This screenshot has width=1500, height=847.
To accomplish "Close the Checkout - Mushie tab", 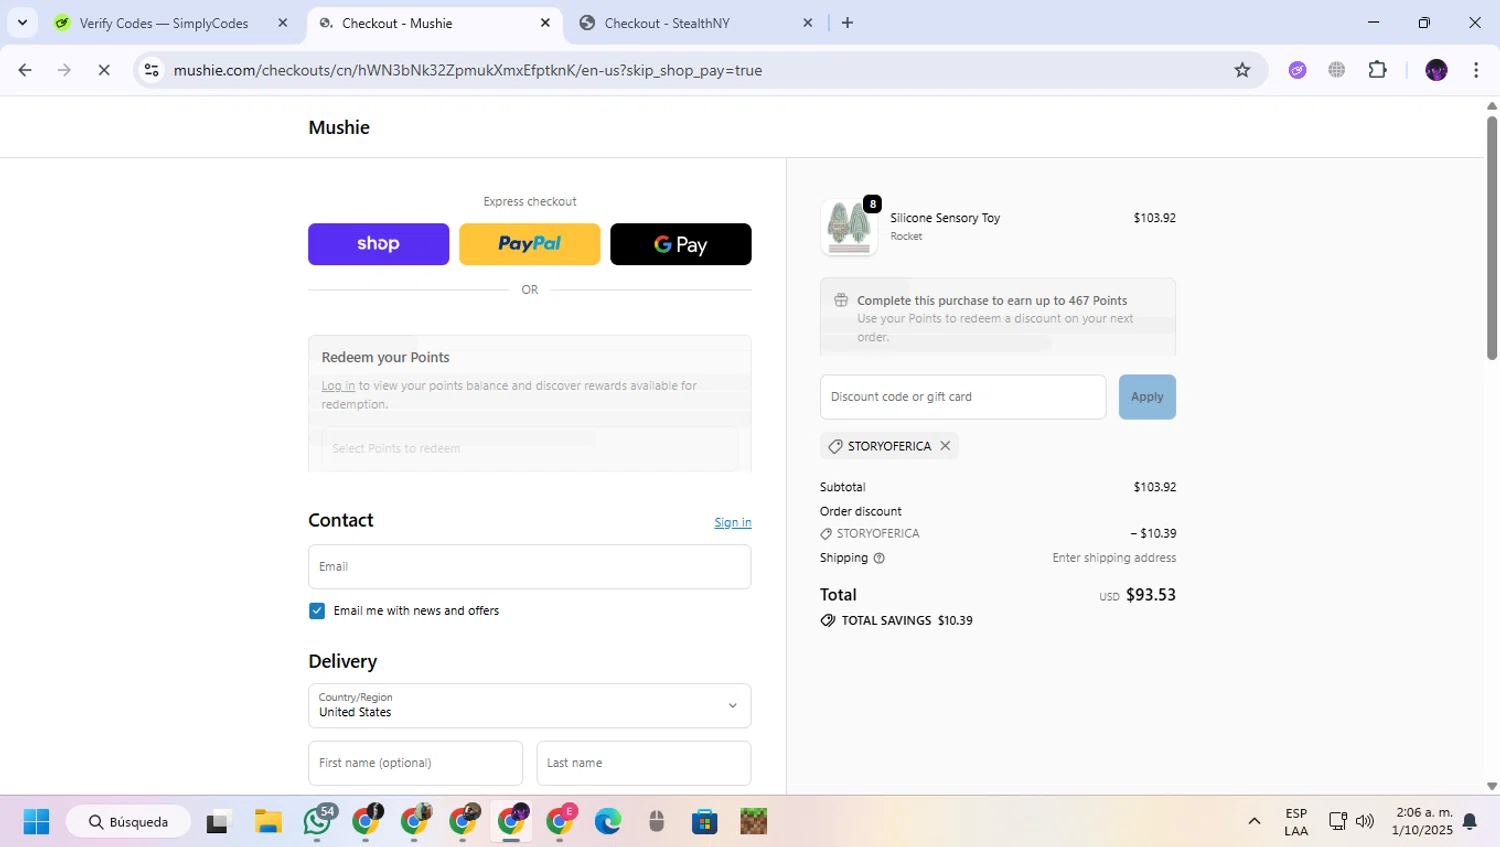I will pyautogui.click(x=545, y=23).
